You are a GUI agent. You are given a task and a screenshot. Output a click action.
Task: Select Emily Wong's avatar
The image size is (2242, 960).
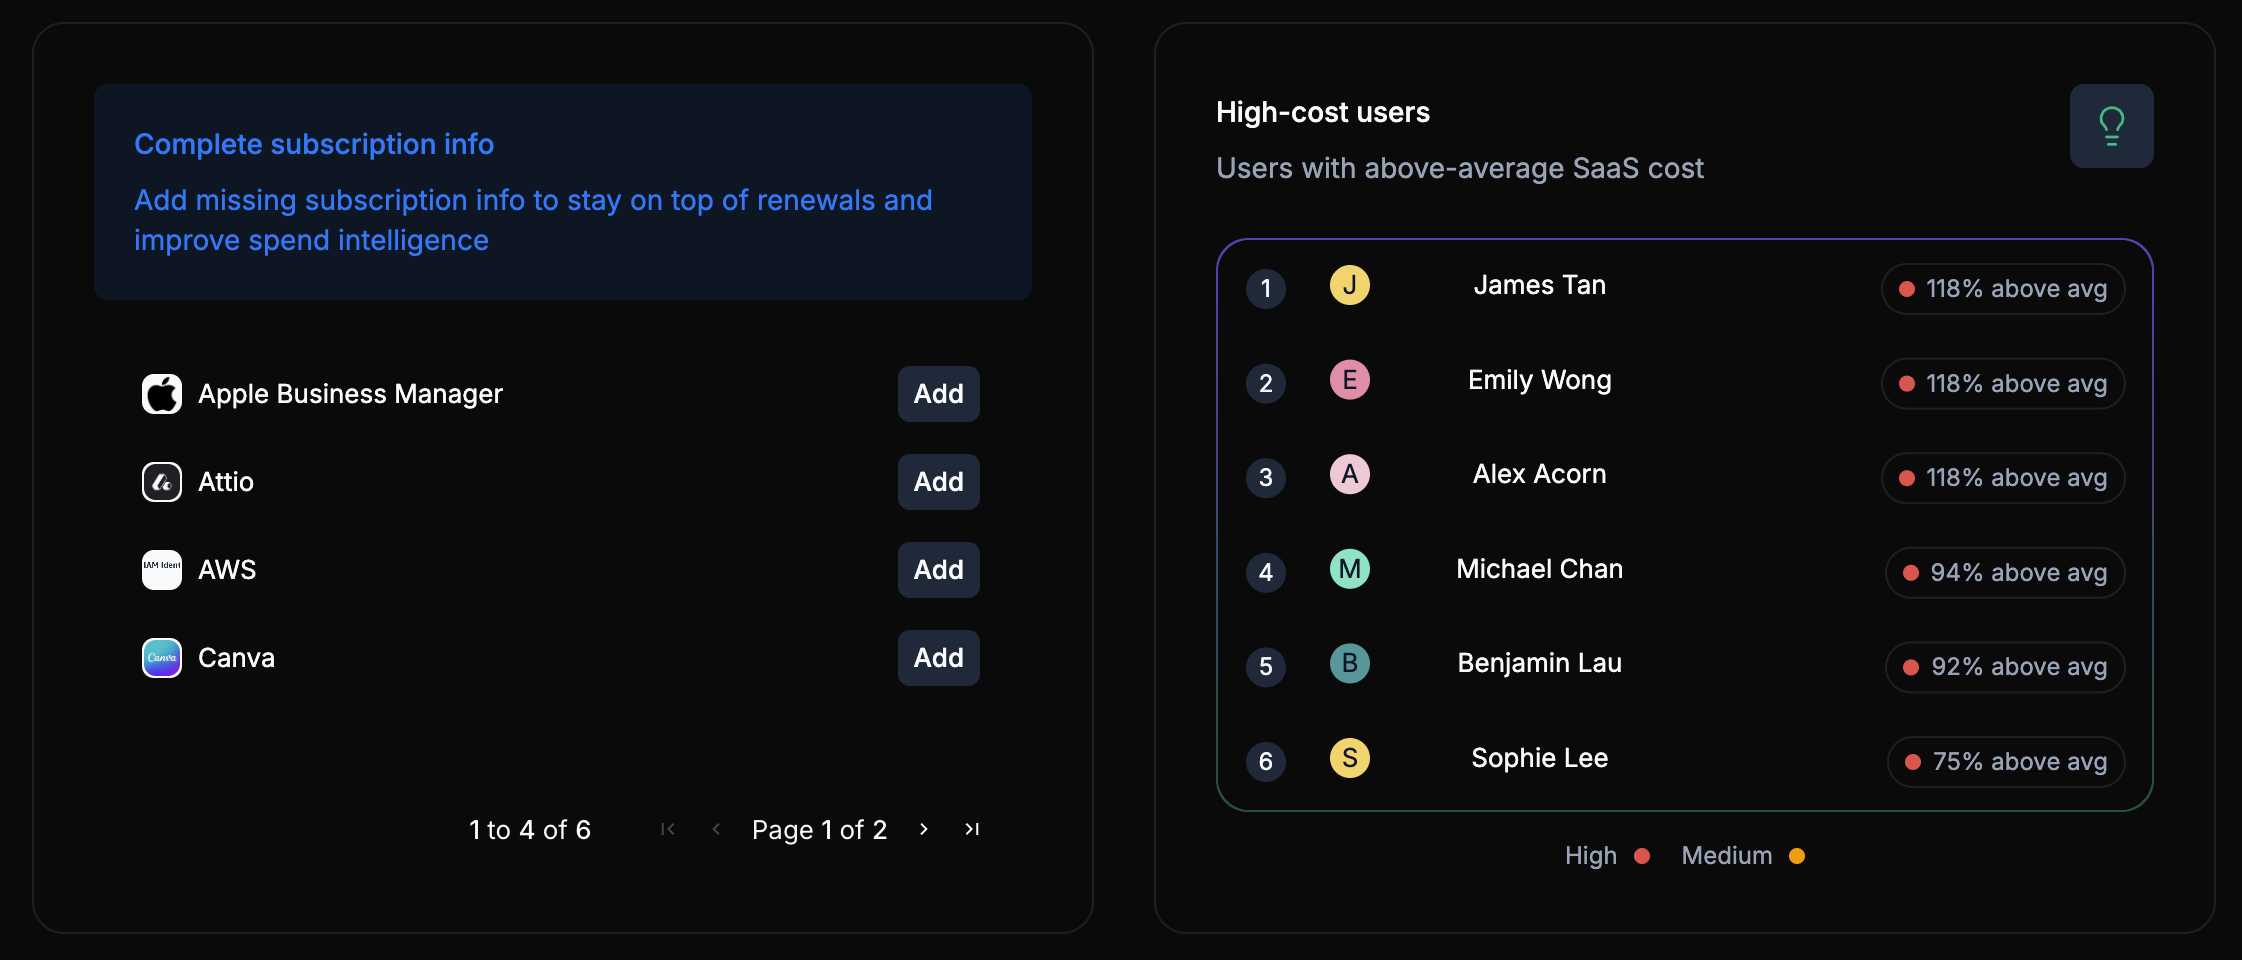[x=1350, y=380]
